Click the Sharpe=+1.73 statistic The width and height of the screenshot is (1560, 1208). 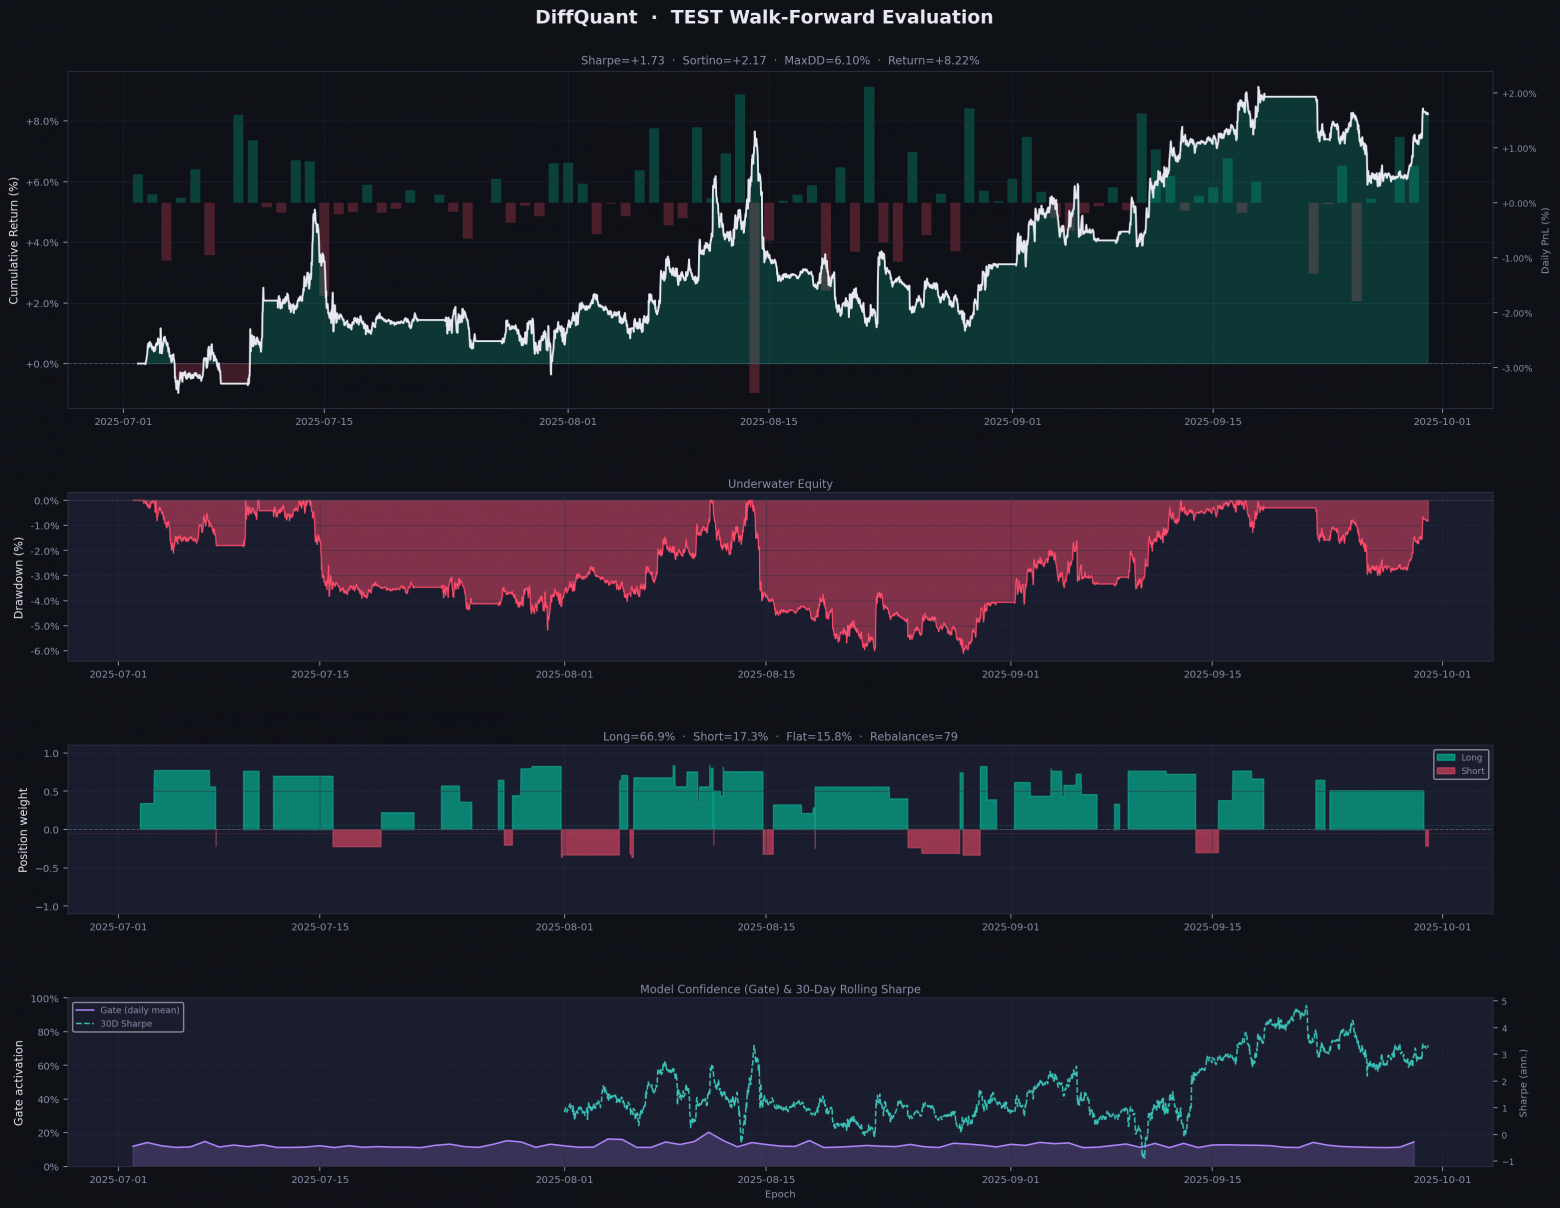coord(622,60)
